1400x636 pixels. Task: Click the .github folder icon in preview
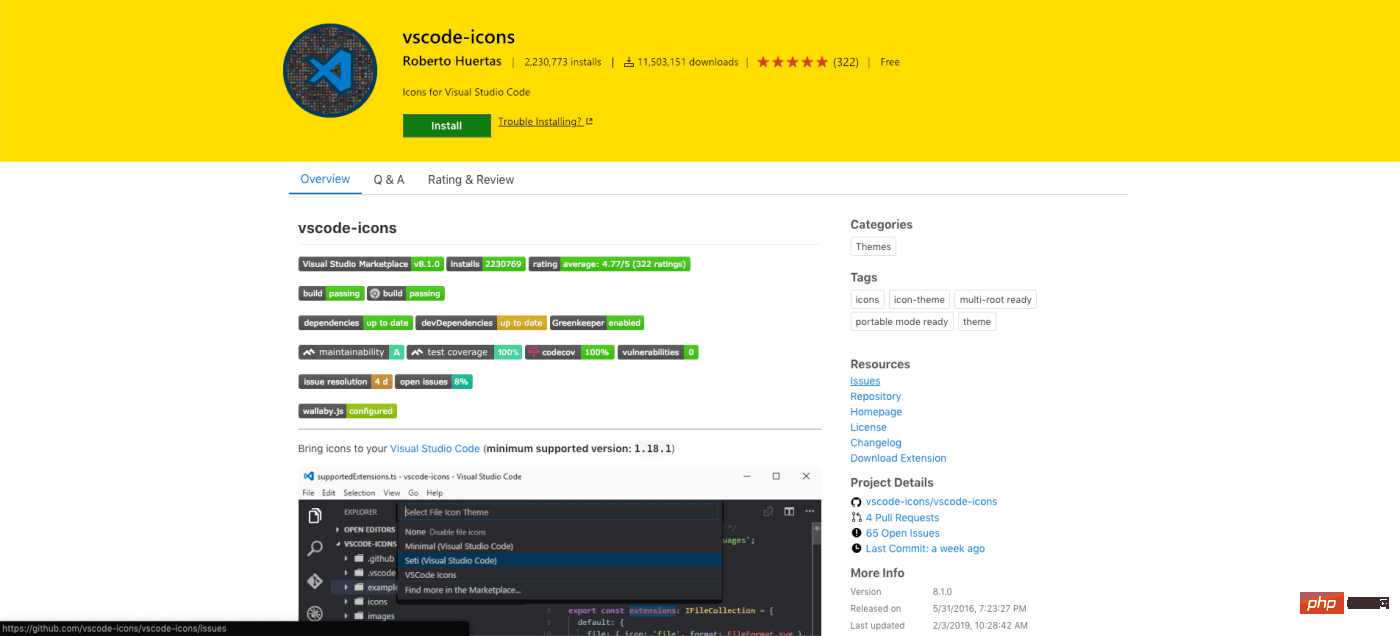[x=359, y=558]
